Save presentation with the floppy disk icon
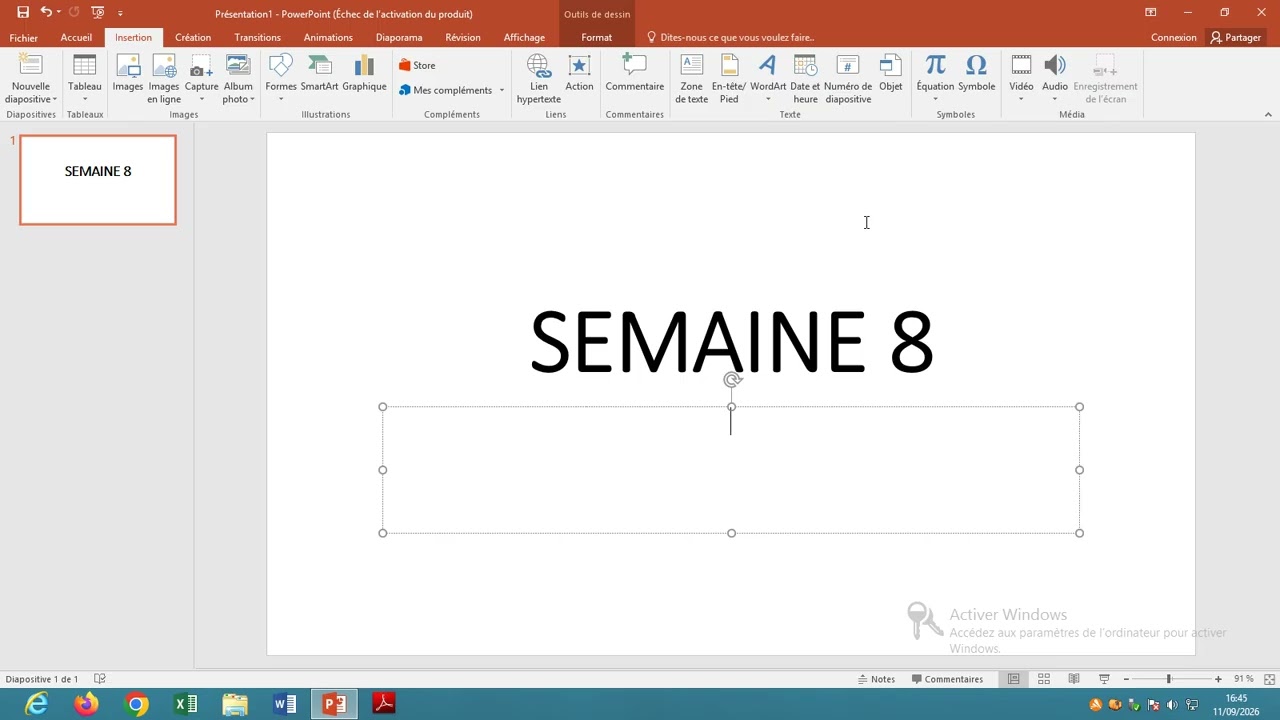This screenshot has width=1280, height=720. click(23, 13)
